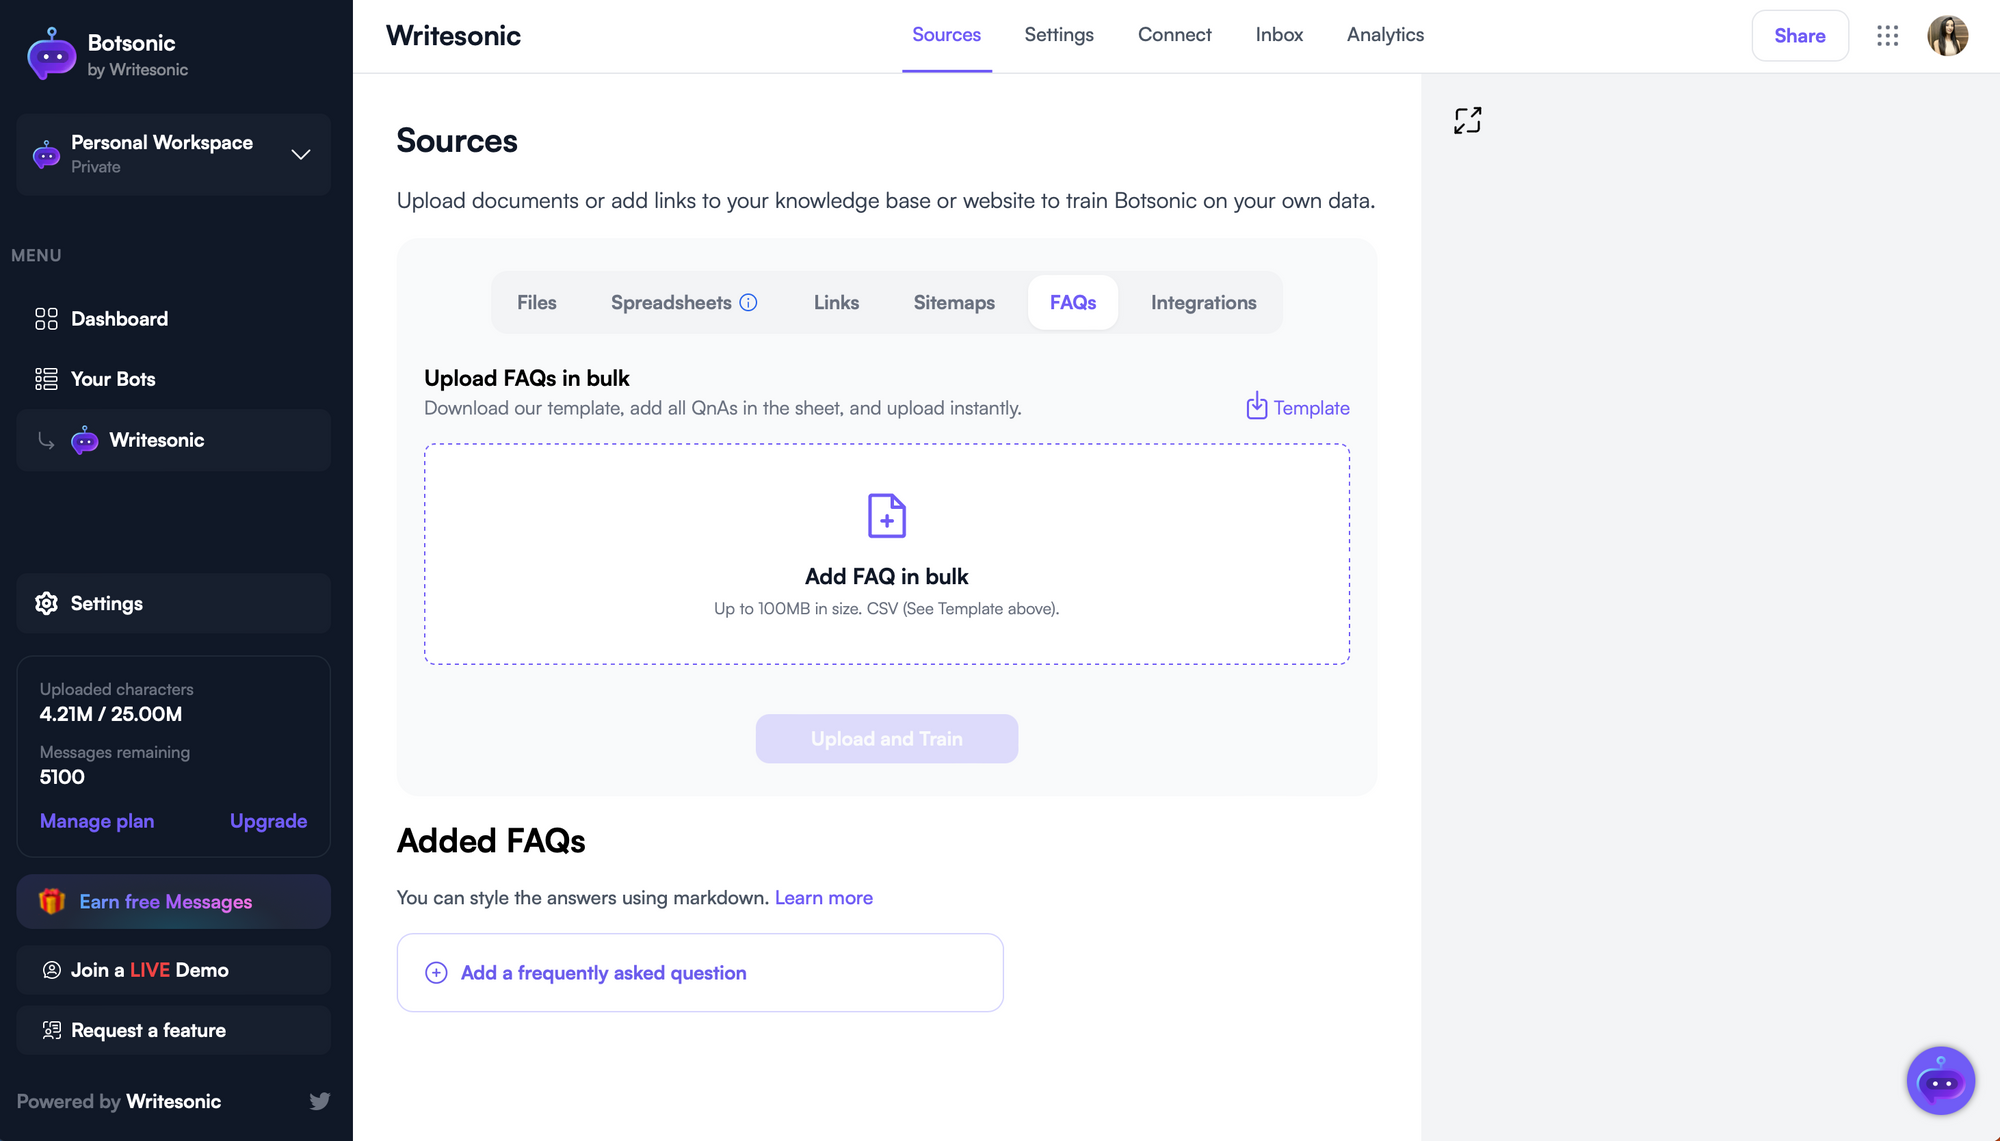Open the Analytics tab

[1385, 35]
